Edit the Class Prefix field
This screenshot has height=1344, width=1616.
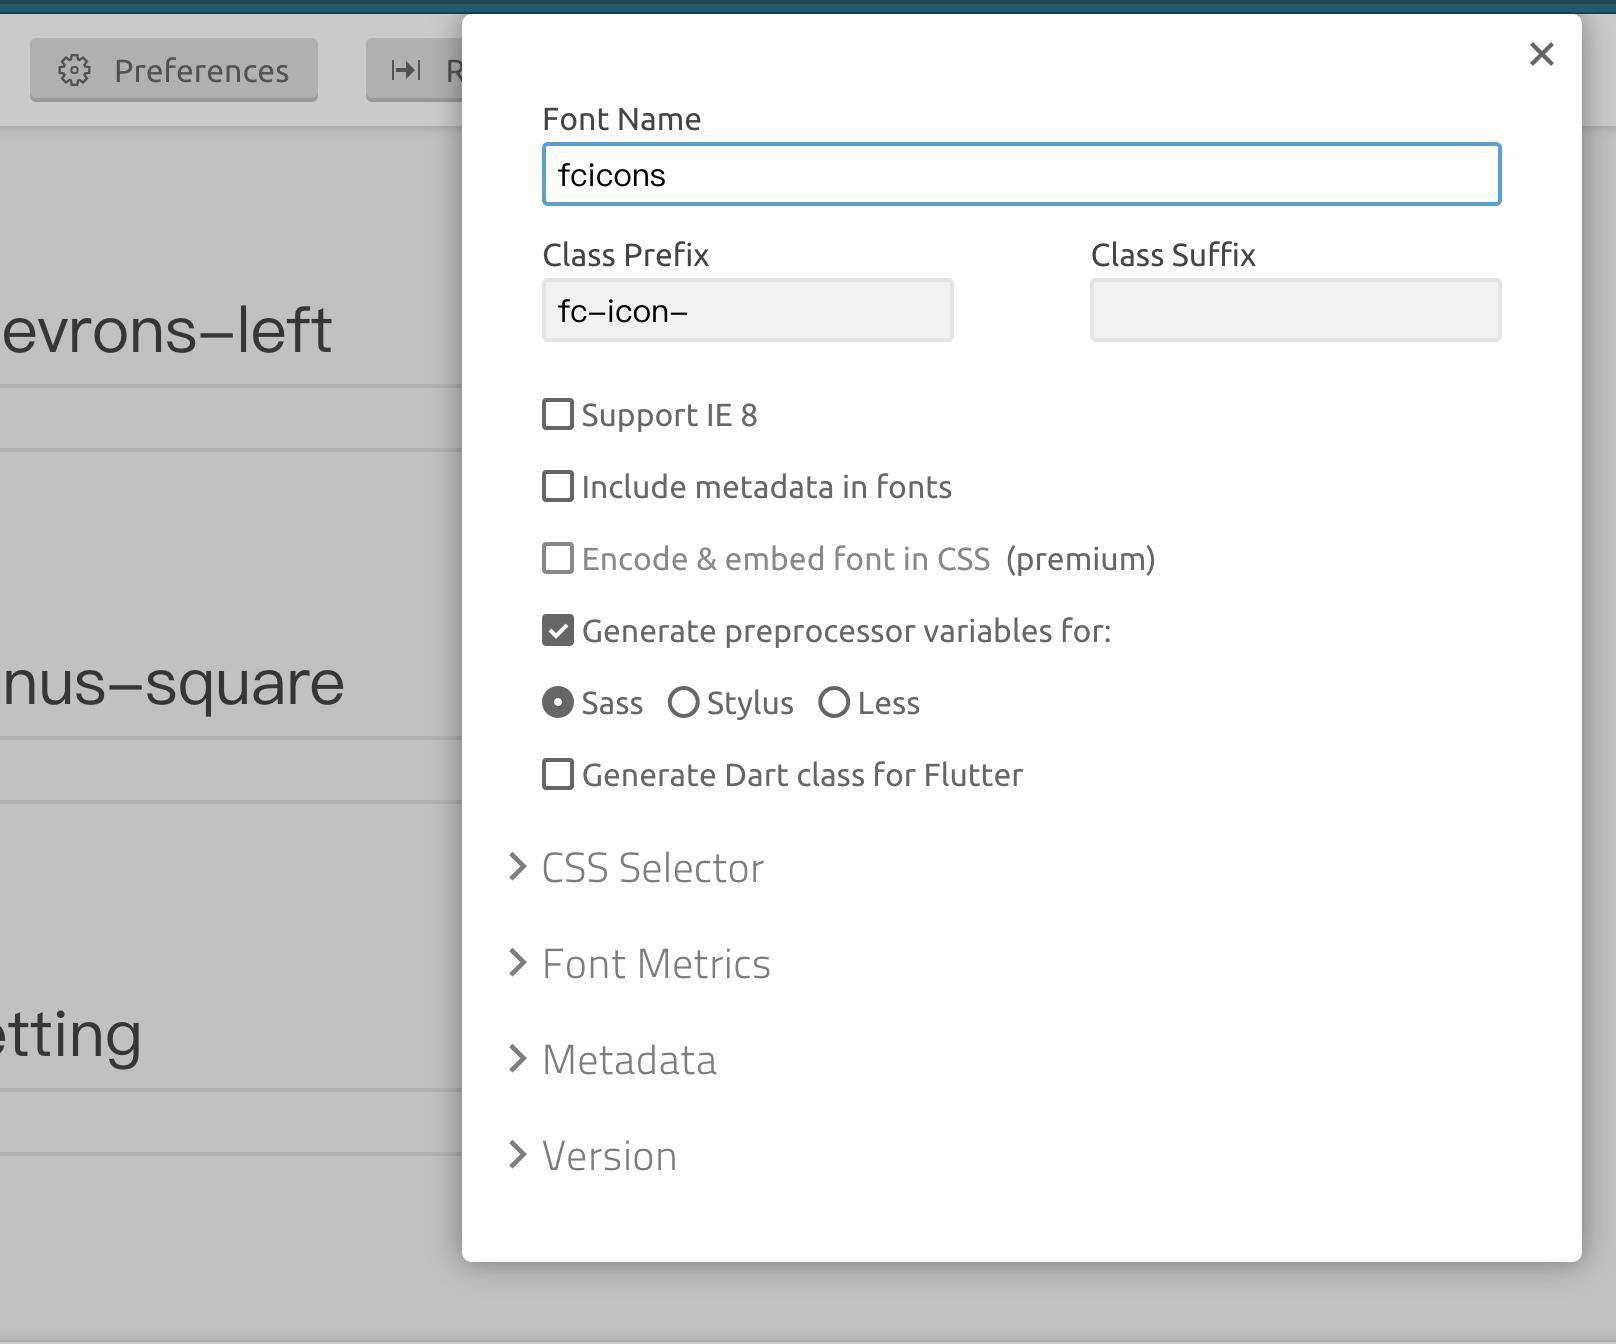(747, 310)
